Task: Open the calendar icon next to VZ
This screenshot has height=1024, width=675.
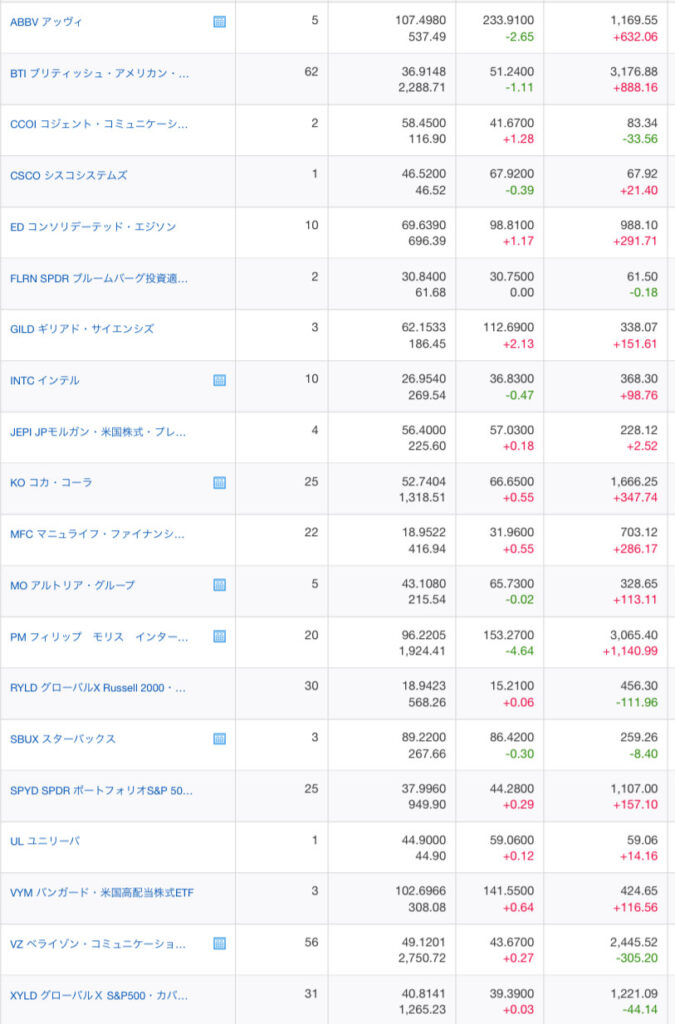Action: click(x=219, y=943)
